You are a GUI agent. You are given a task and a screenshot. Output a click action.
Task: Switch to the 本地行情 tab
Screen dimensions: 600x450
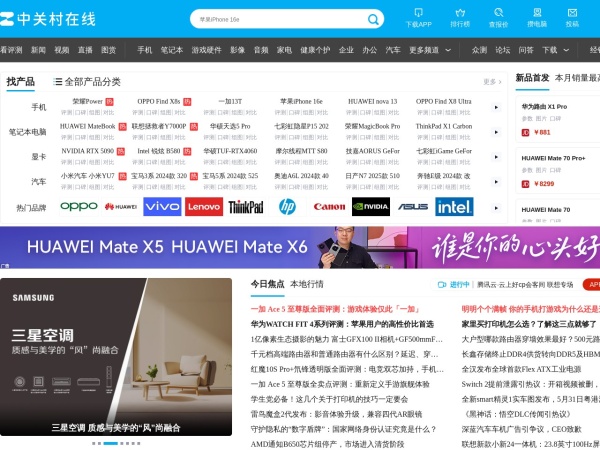coord(307,284)
